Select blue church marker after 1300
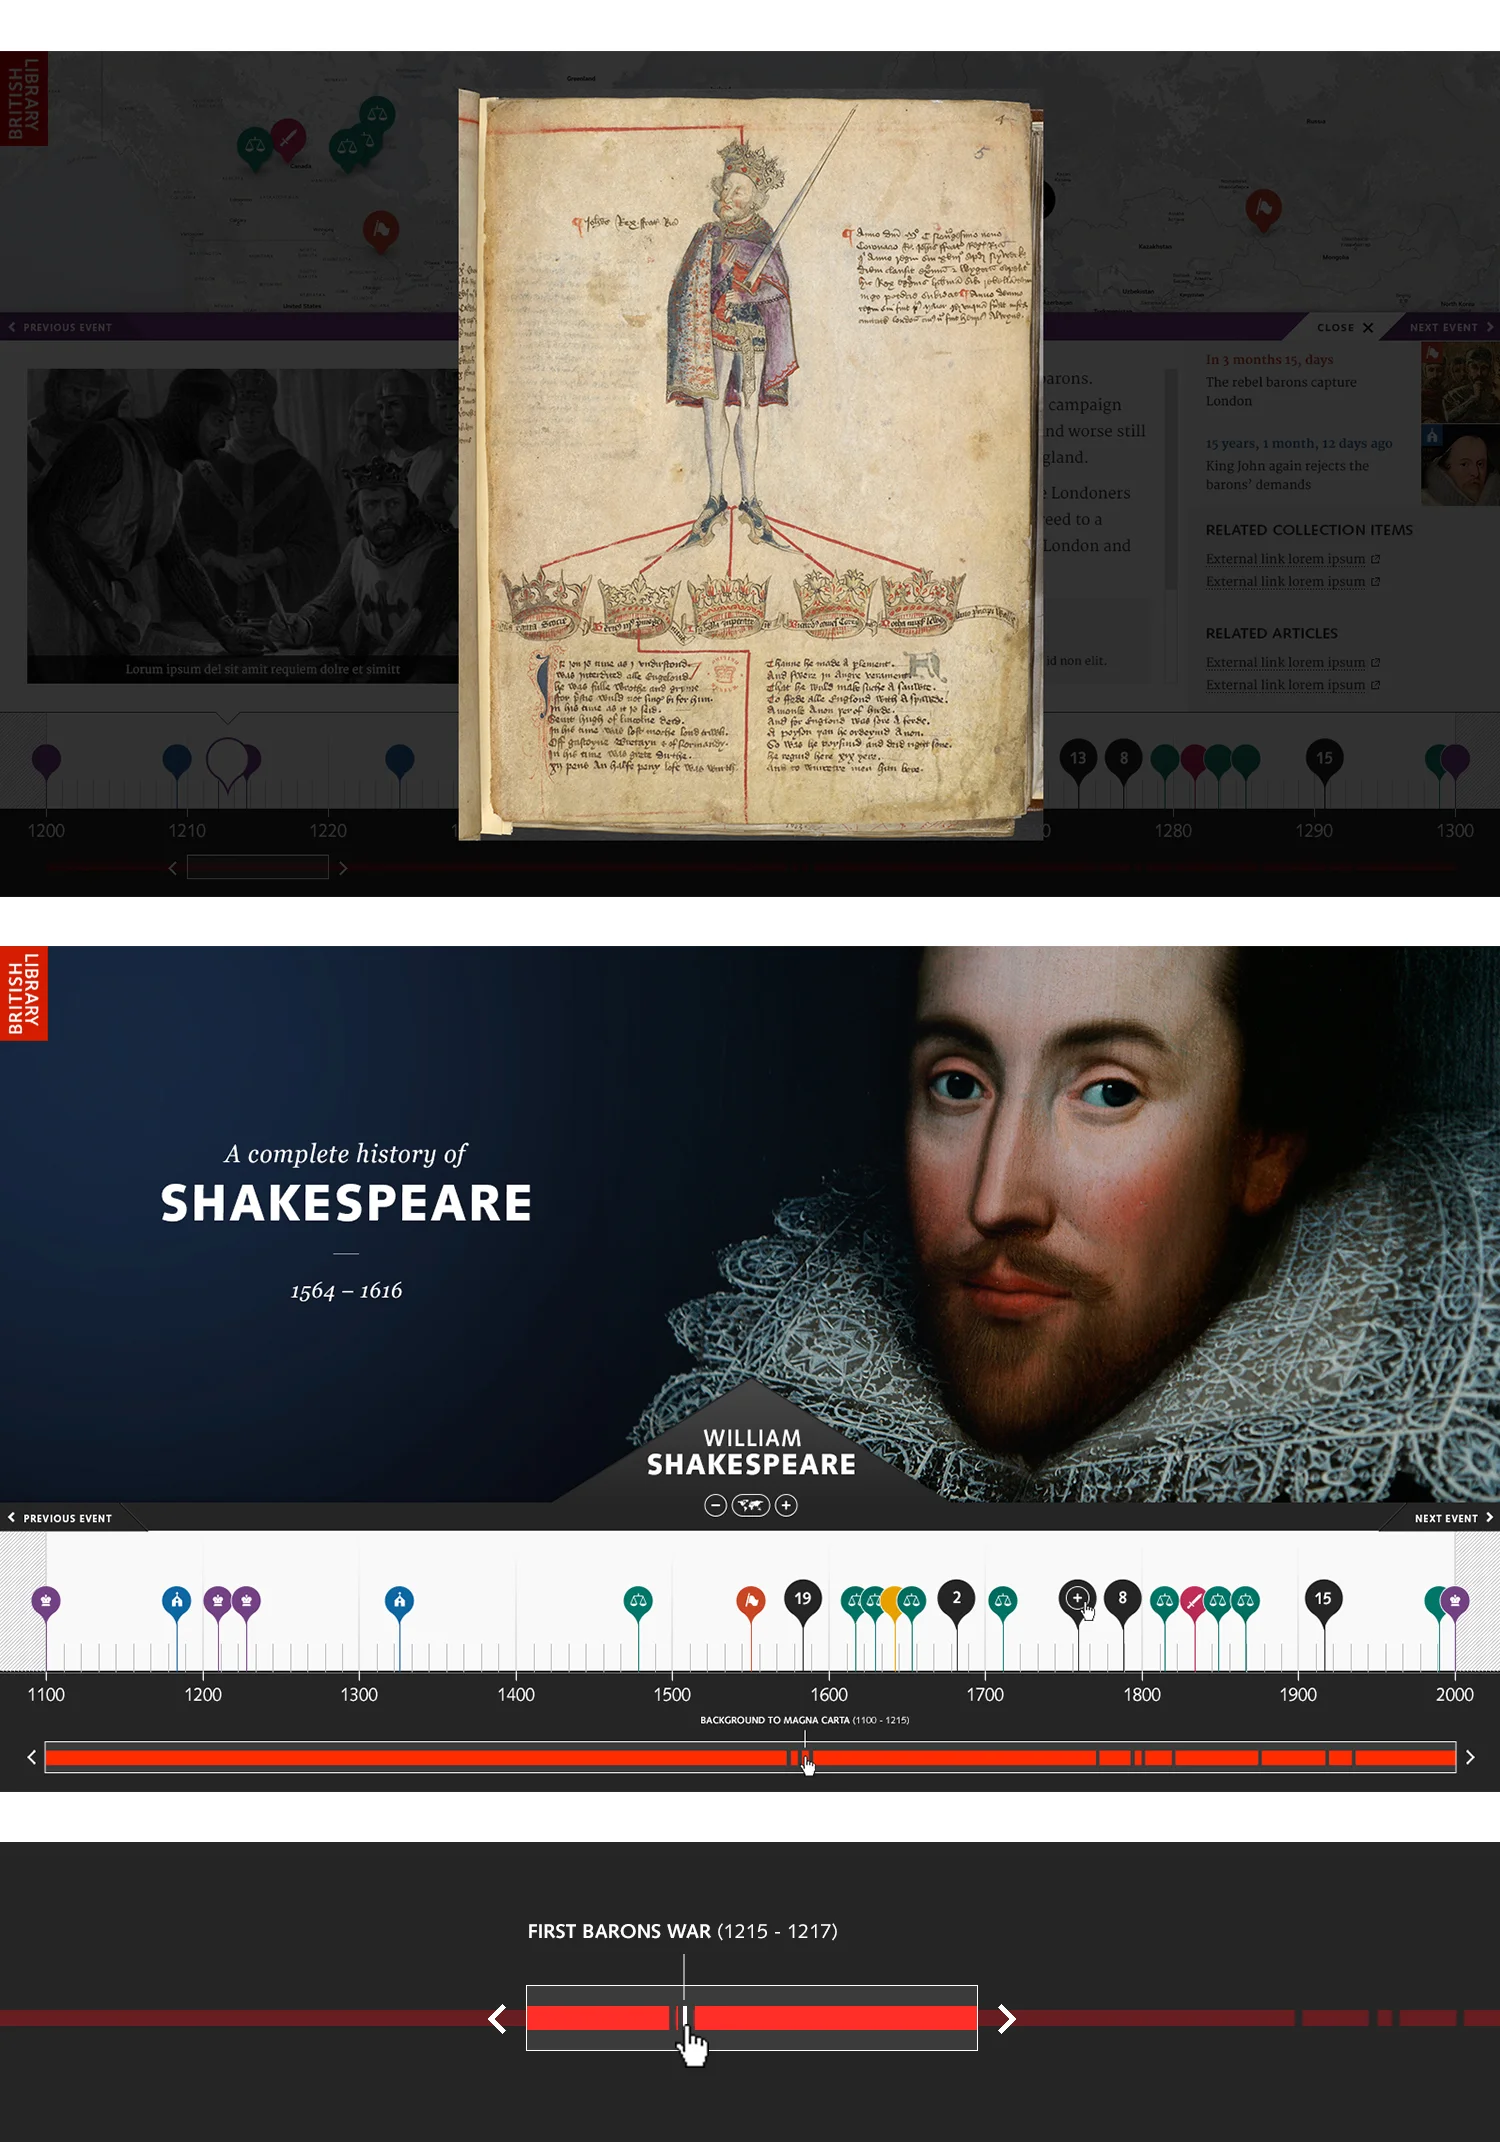Image resolution: width=1500 pixels, height=2143 pixels. coord(400,1602)
